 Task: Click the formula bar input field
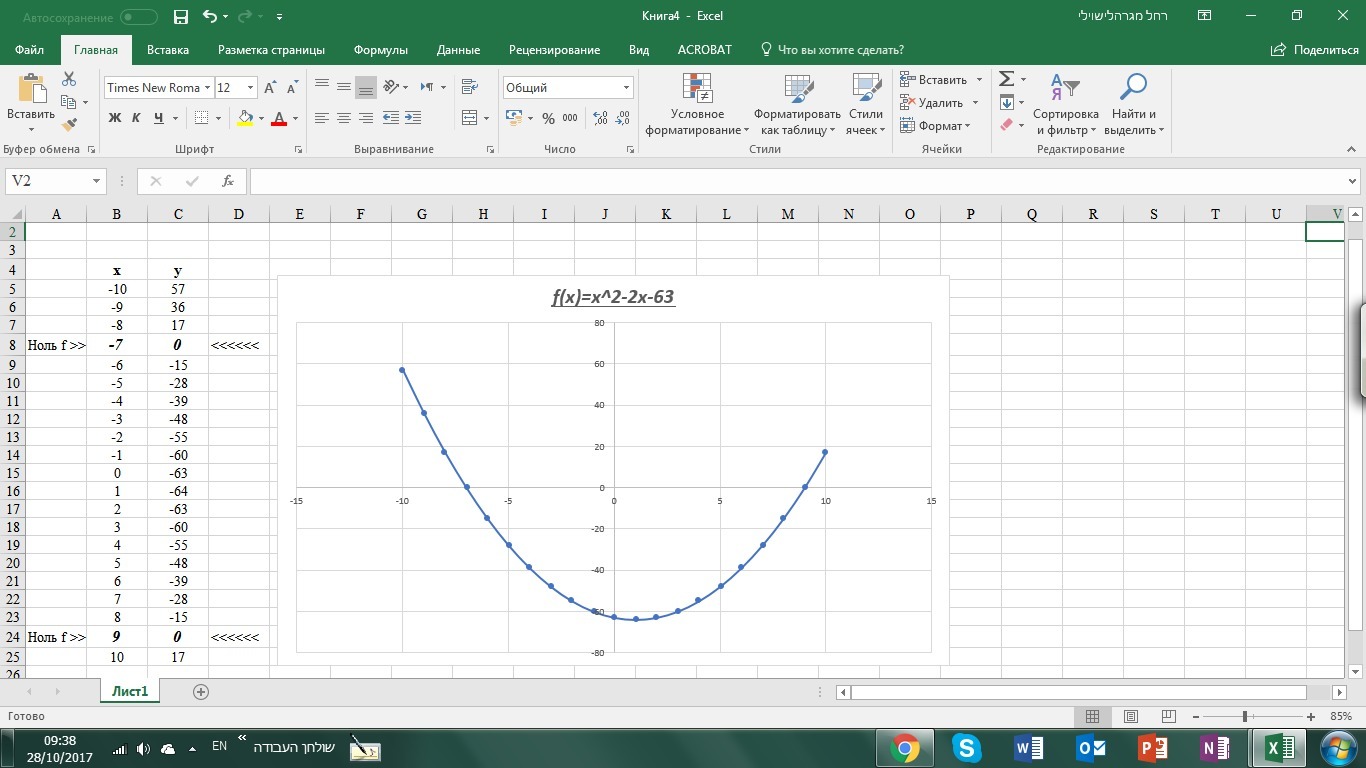[x=798, y=181]
